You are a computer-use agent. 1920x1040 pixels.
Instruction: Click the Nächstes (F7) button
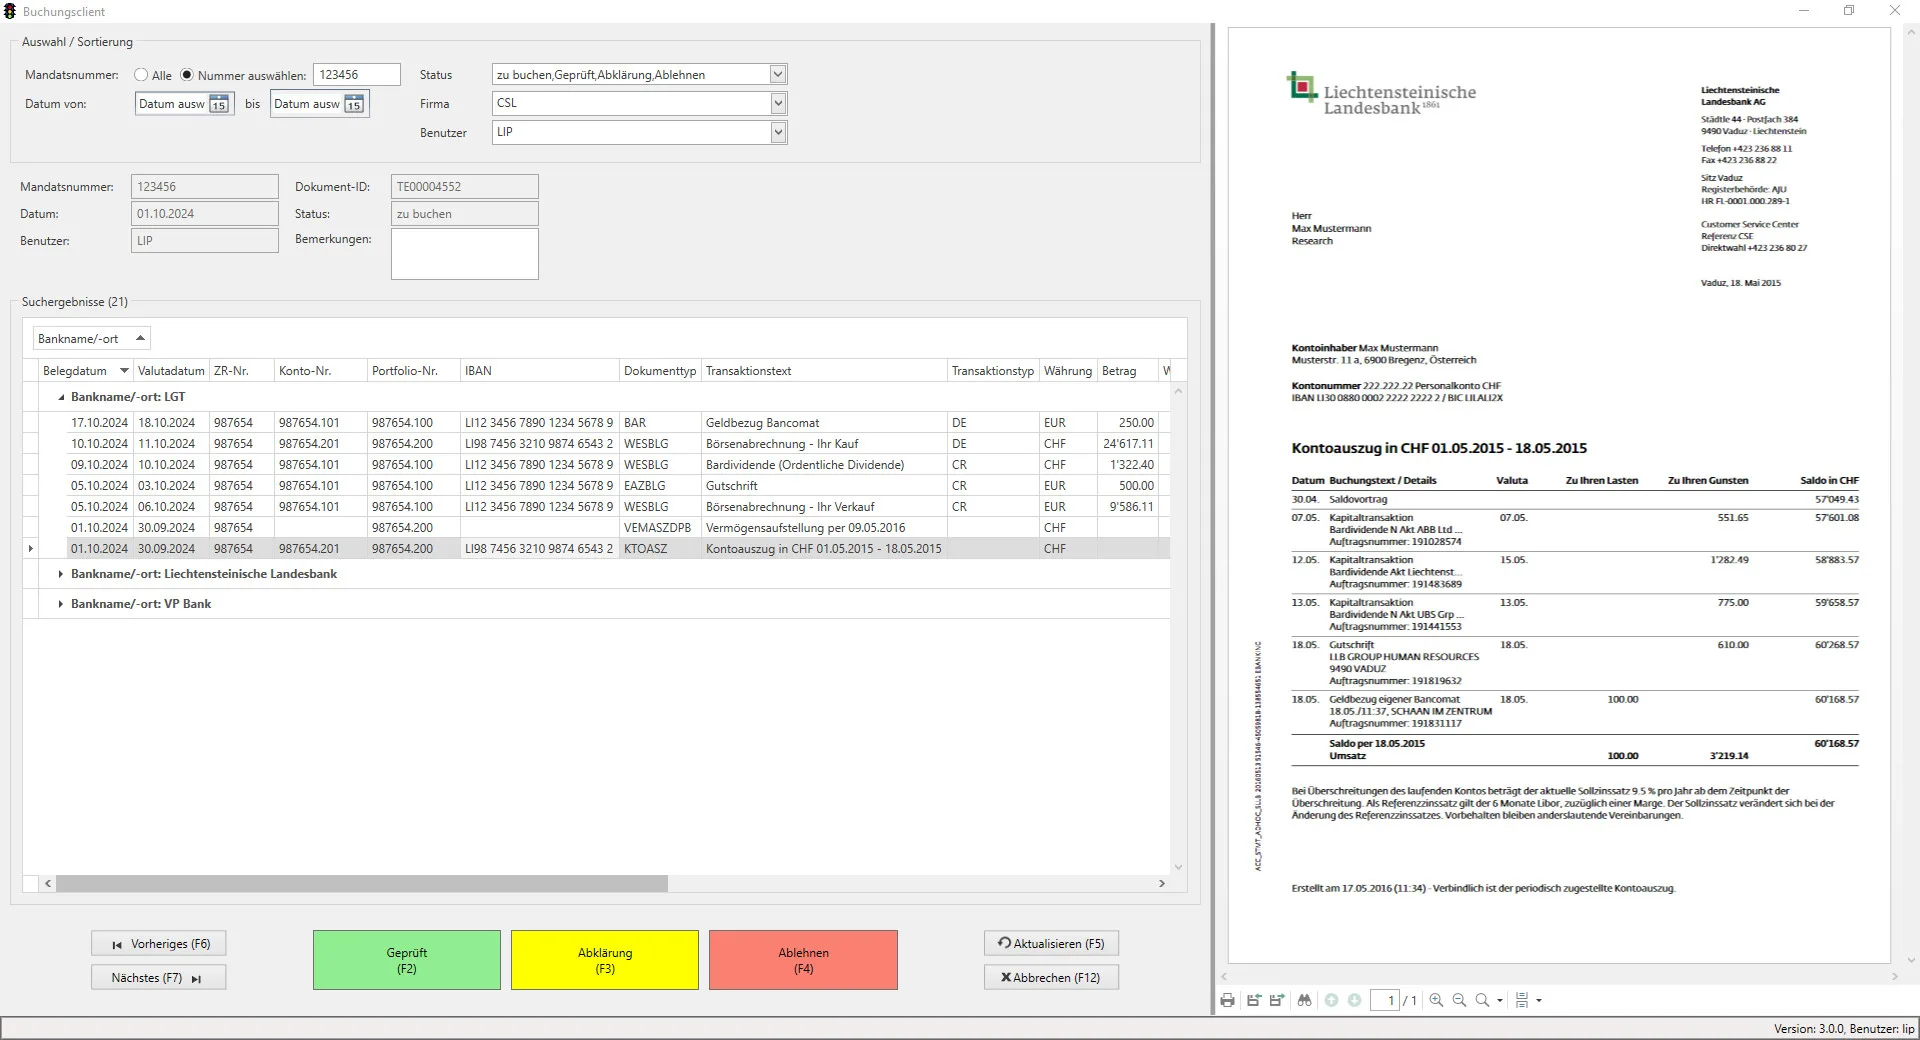(159, 978)
